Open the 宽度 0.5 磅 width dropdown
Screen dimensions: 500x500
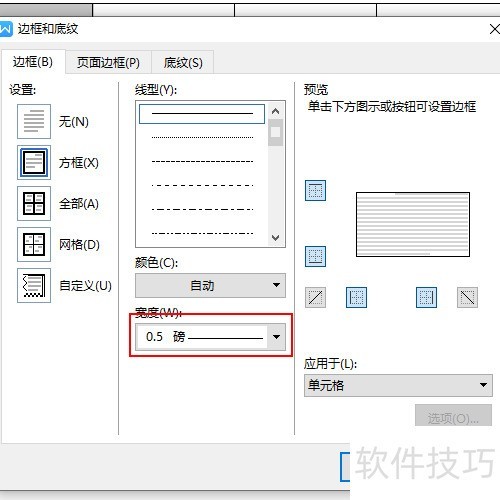tap(210, 337)
